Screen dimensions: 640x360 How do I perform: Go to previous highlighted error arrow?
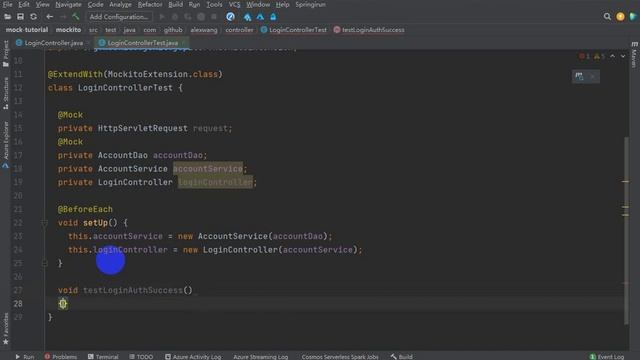[613, 56]
